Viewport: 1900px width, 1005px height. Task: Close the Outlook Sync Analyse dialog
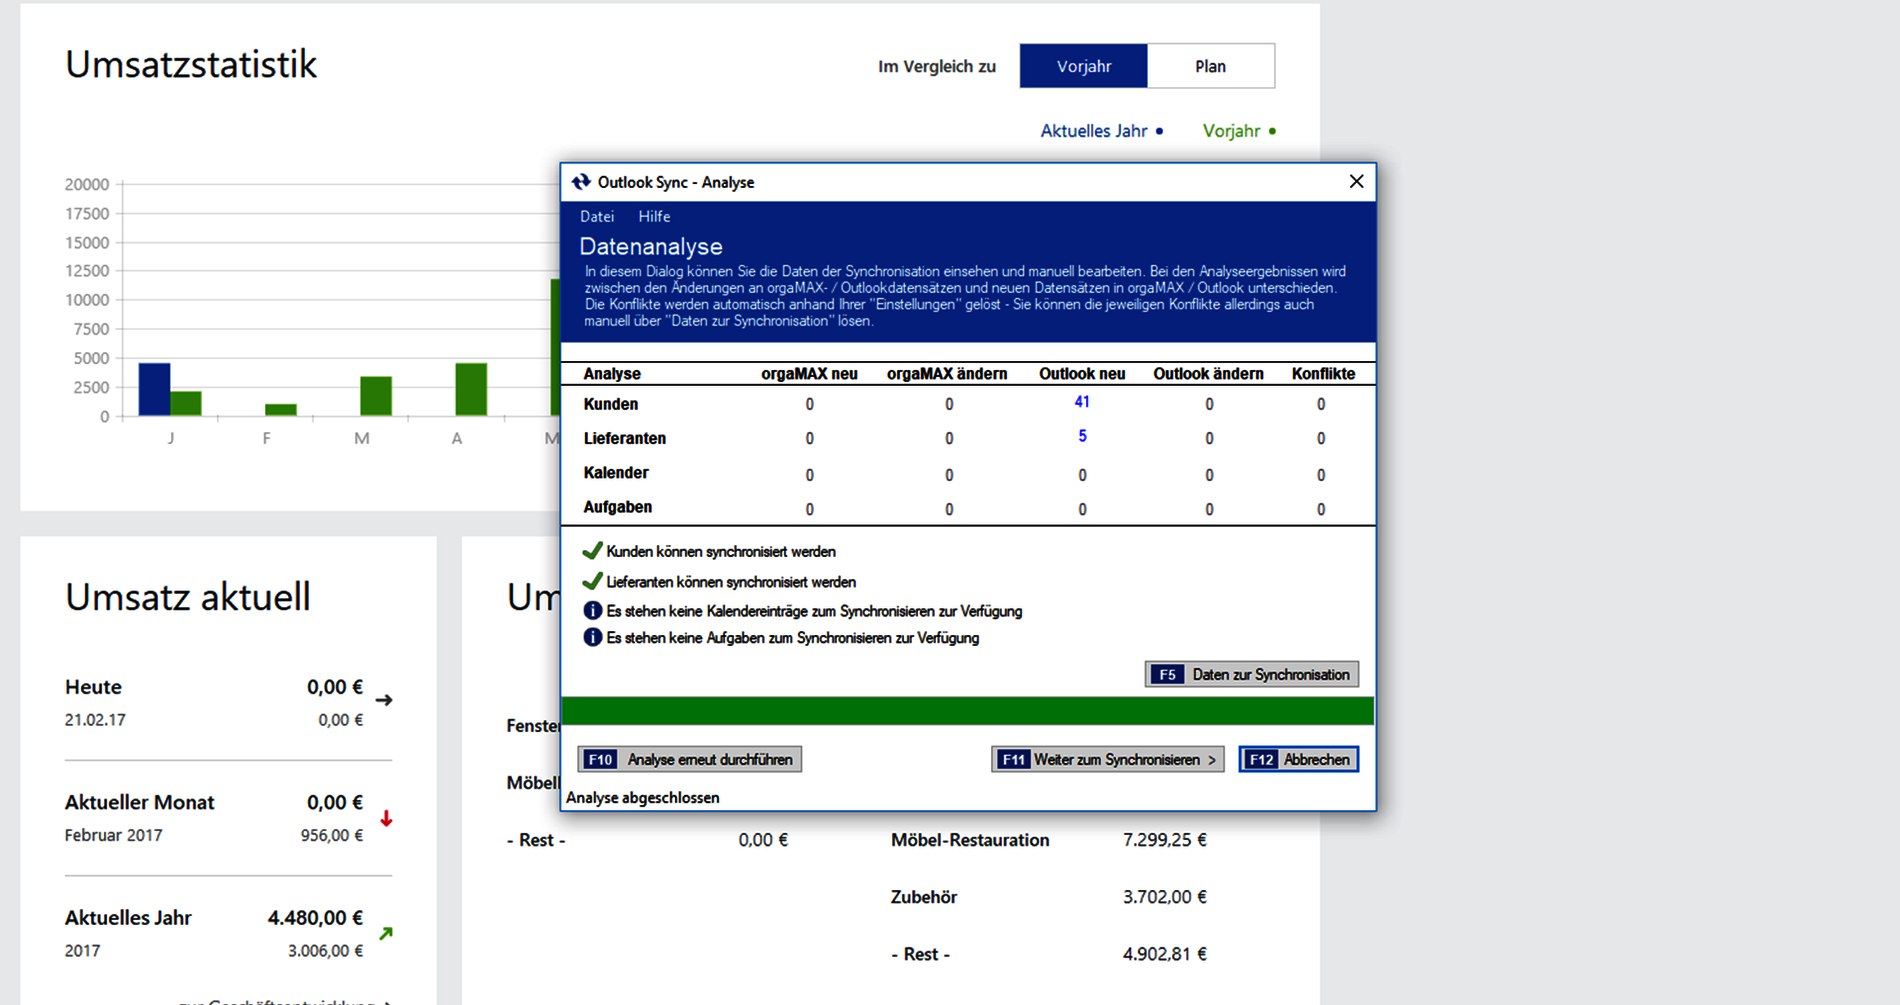[1356, 181]
